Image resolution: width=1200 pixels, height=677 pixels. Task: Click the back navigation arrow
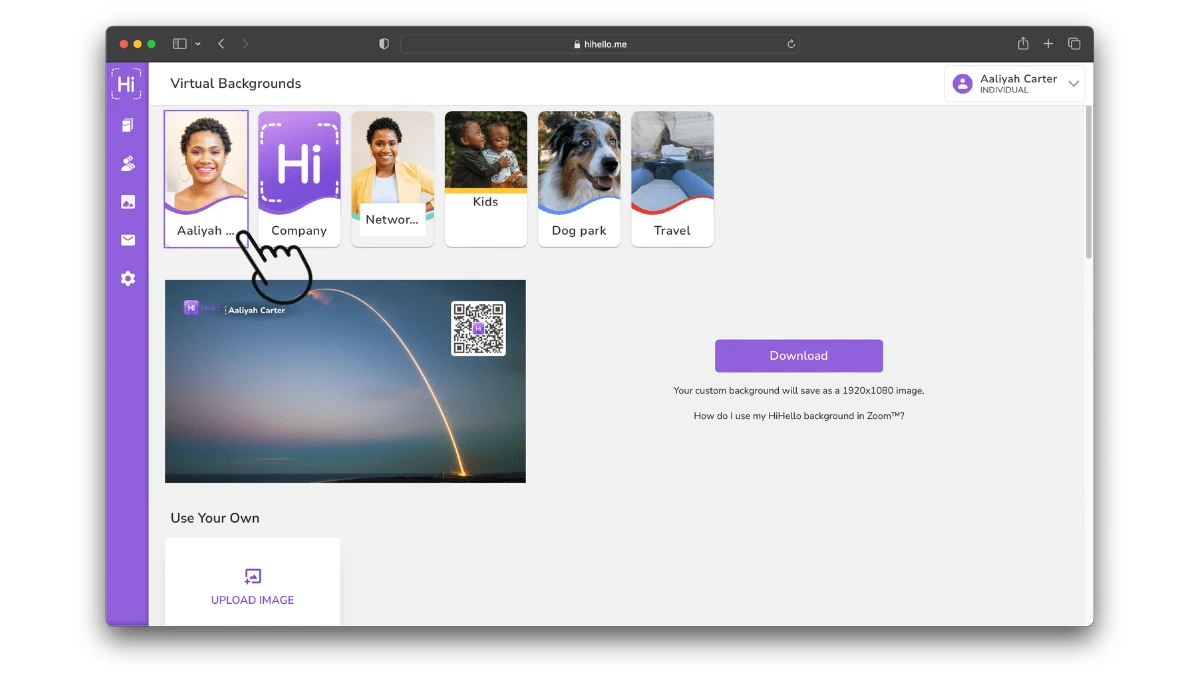point(221,43)
